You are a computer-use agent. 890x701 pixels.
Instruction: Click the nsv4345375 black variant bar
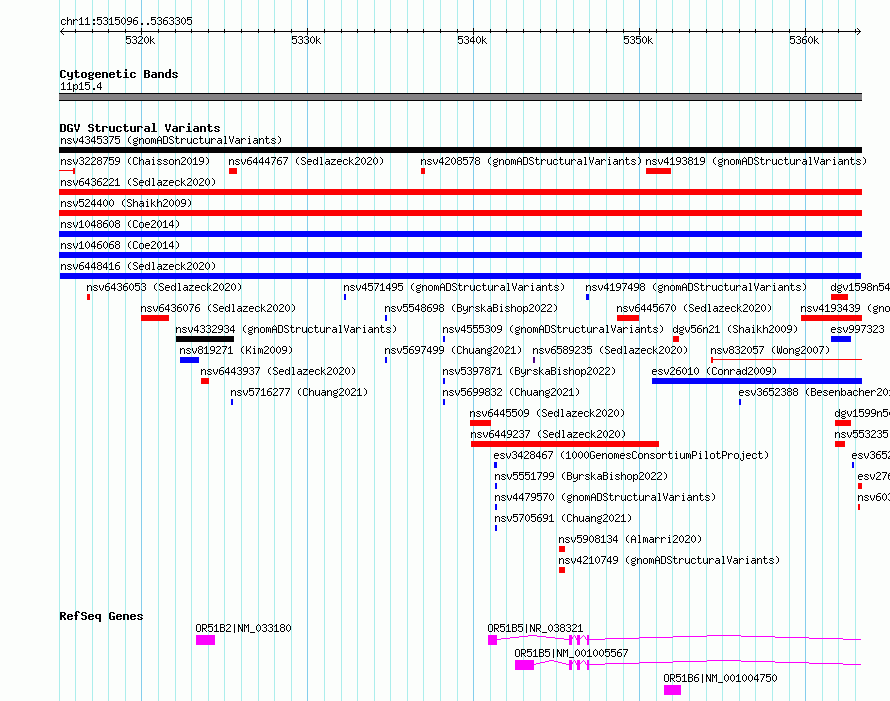pos(460,150)
